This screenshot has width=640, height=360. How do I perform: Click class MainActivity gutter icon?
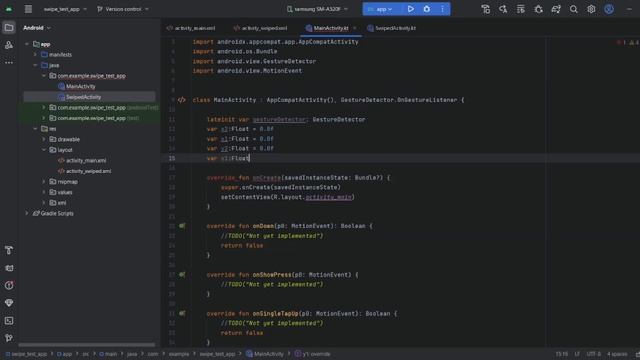pyautogui.click(x=182, y=100)
